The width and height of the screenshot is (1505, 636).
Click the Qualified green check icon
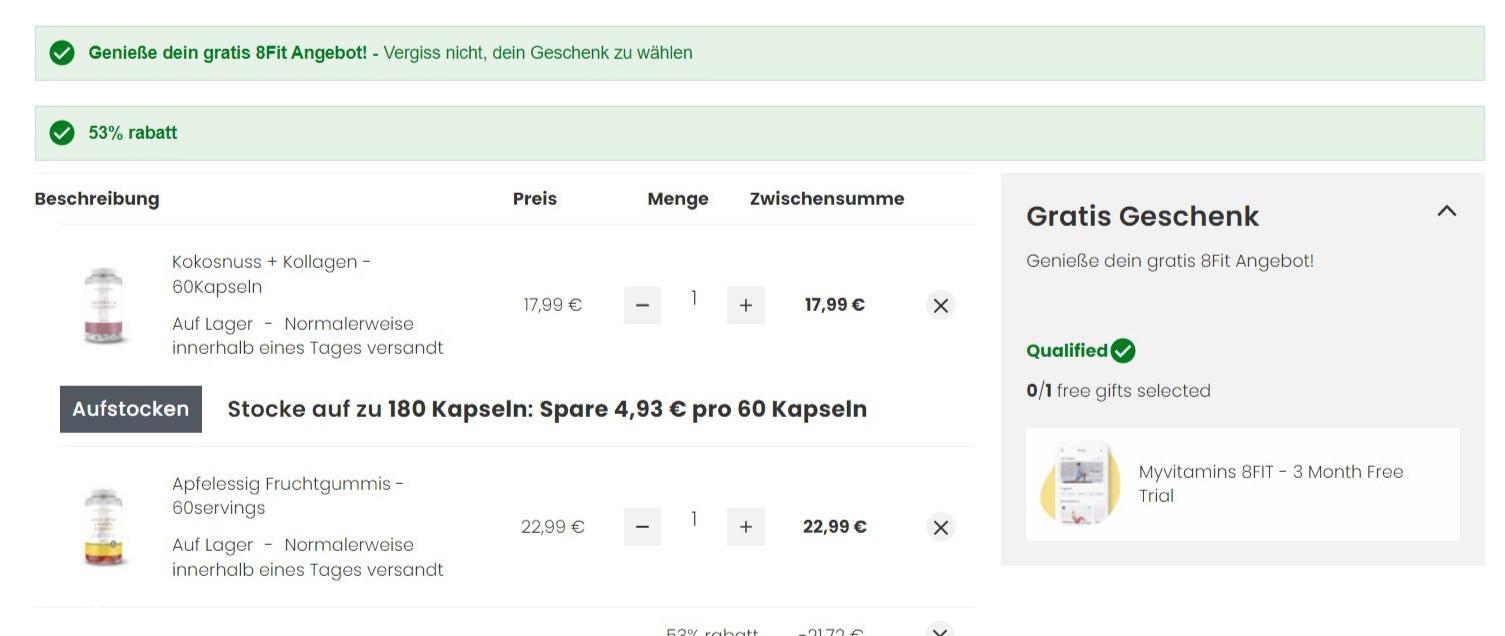coord(1123,351)
